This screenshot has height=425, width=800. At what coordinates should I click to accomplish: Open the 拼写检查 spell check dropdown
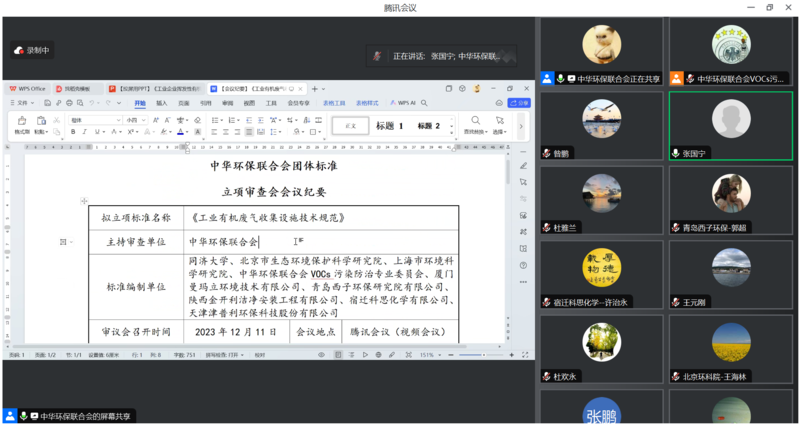pyautogui.click(x=224, y=355)
